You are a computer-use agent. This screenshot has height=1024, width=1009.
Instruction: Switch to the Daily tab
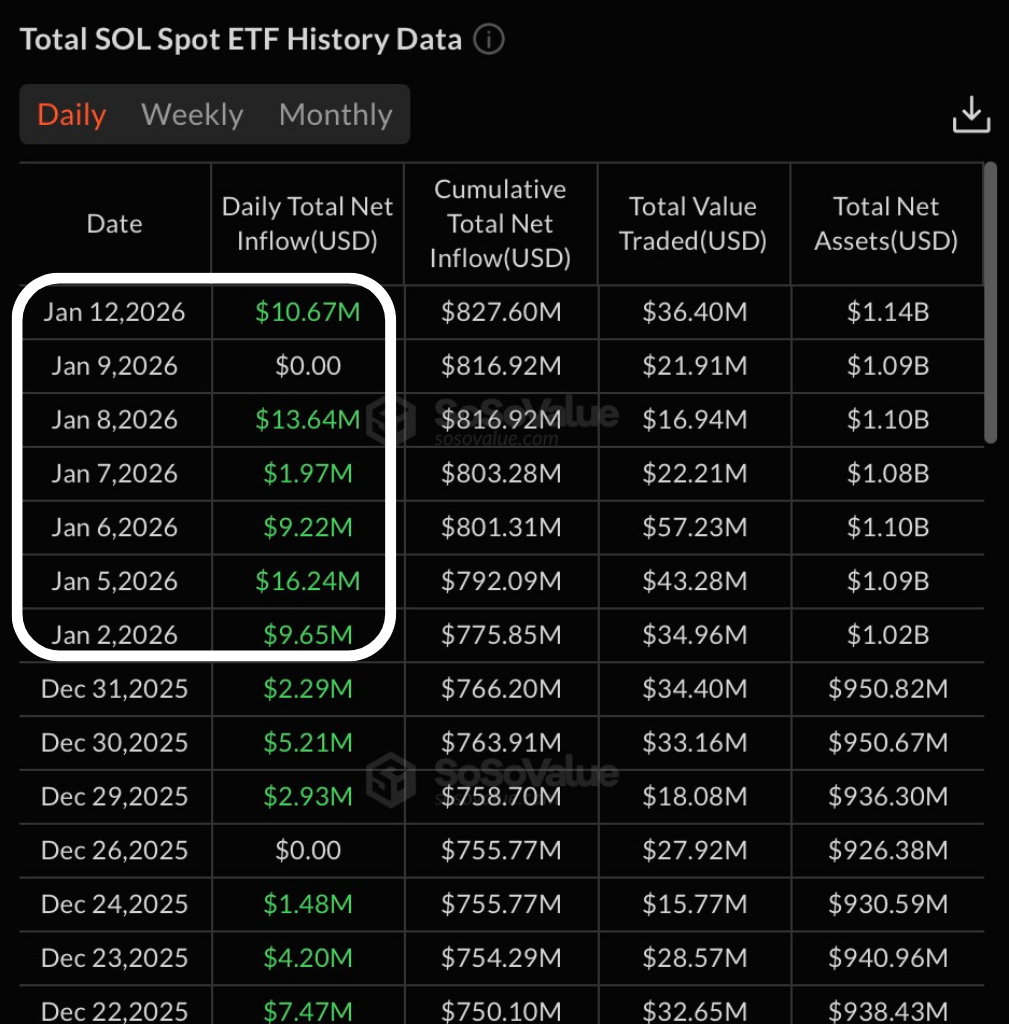point(71,115)
